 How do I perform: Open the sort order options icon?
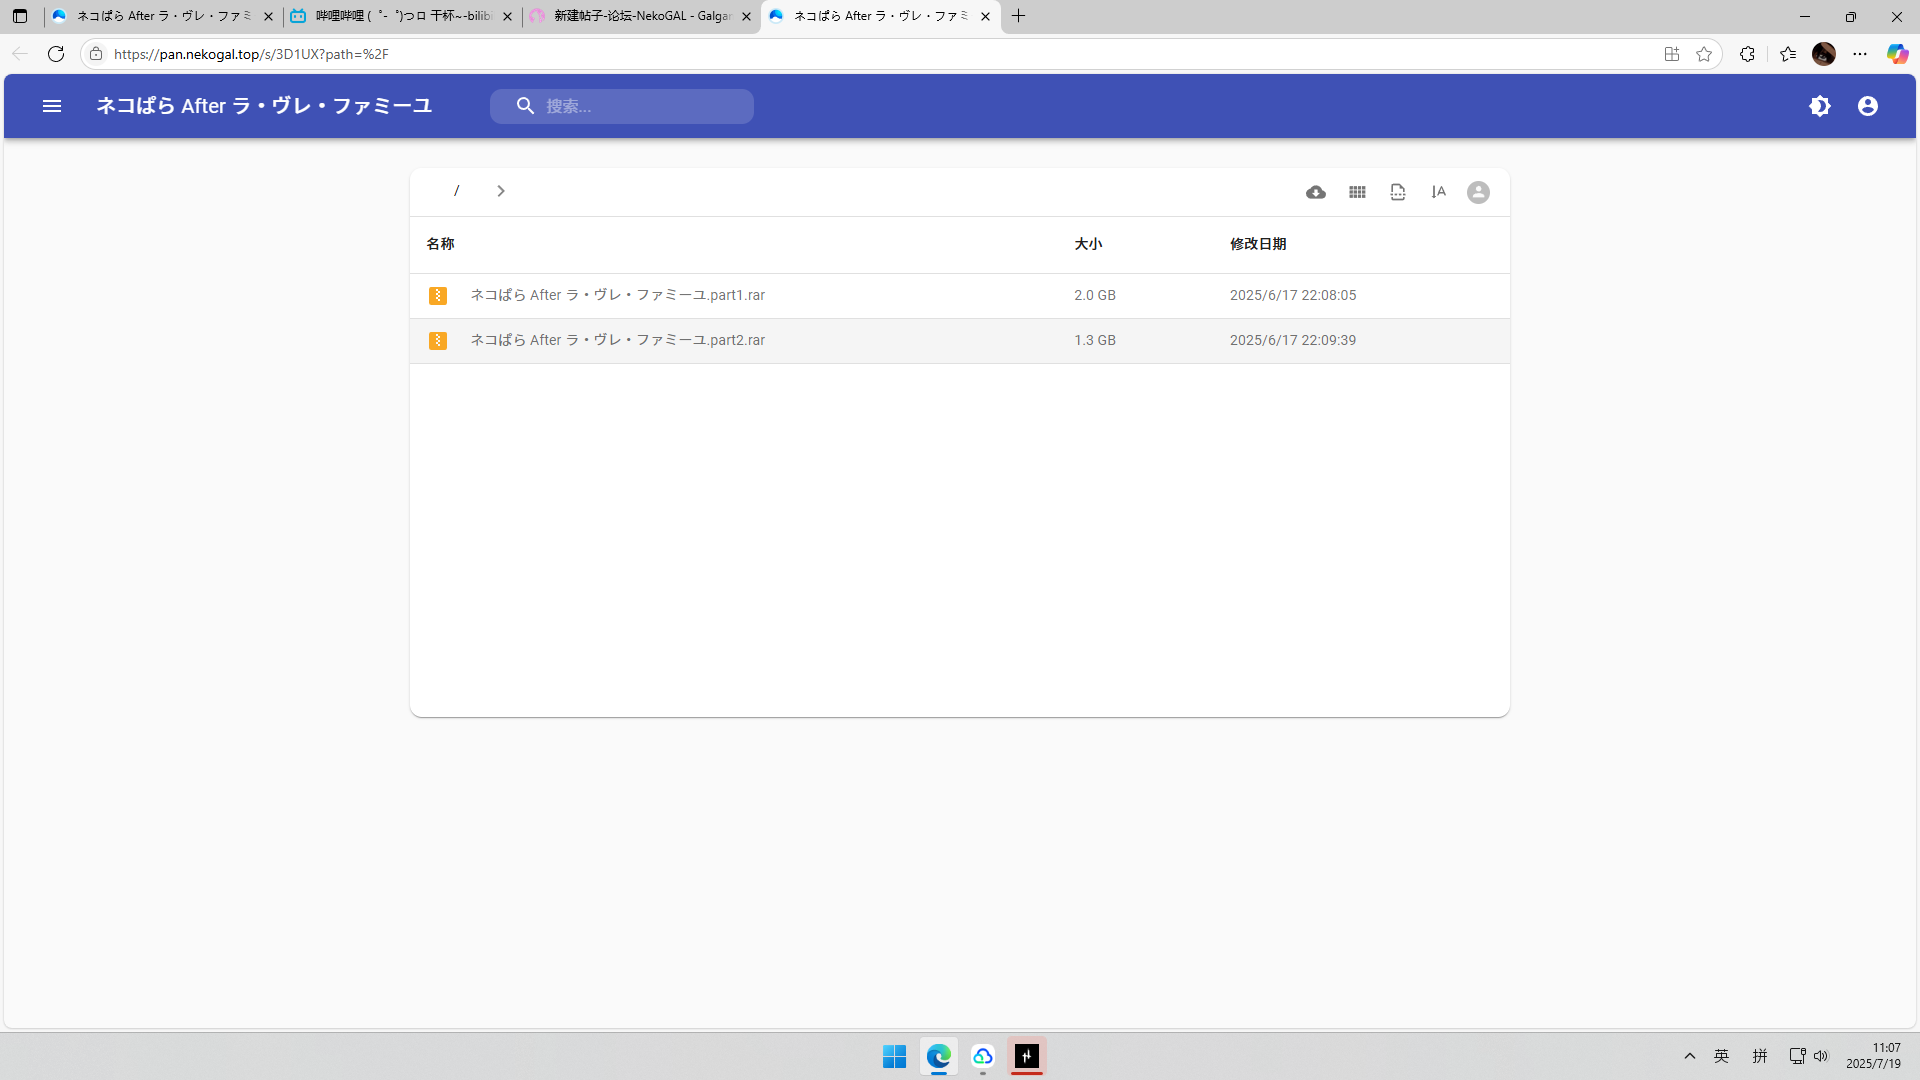click(x=1438, y=192)
